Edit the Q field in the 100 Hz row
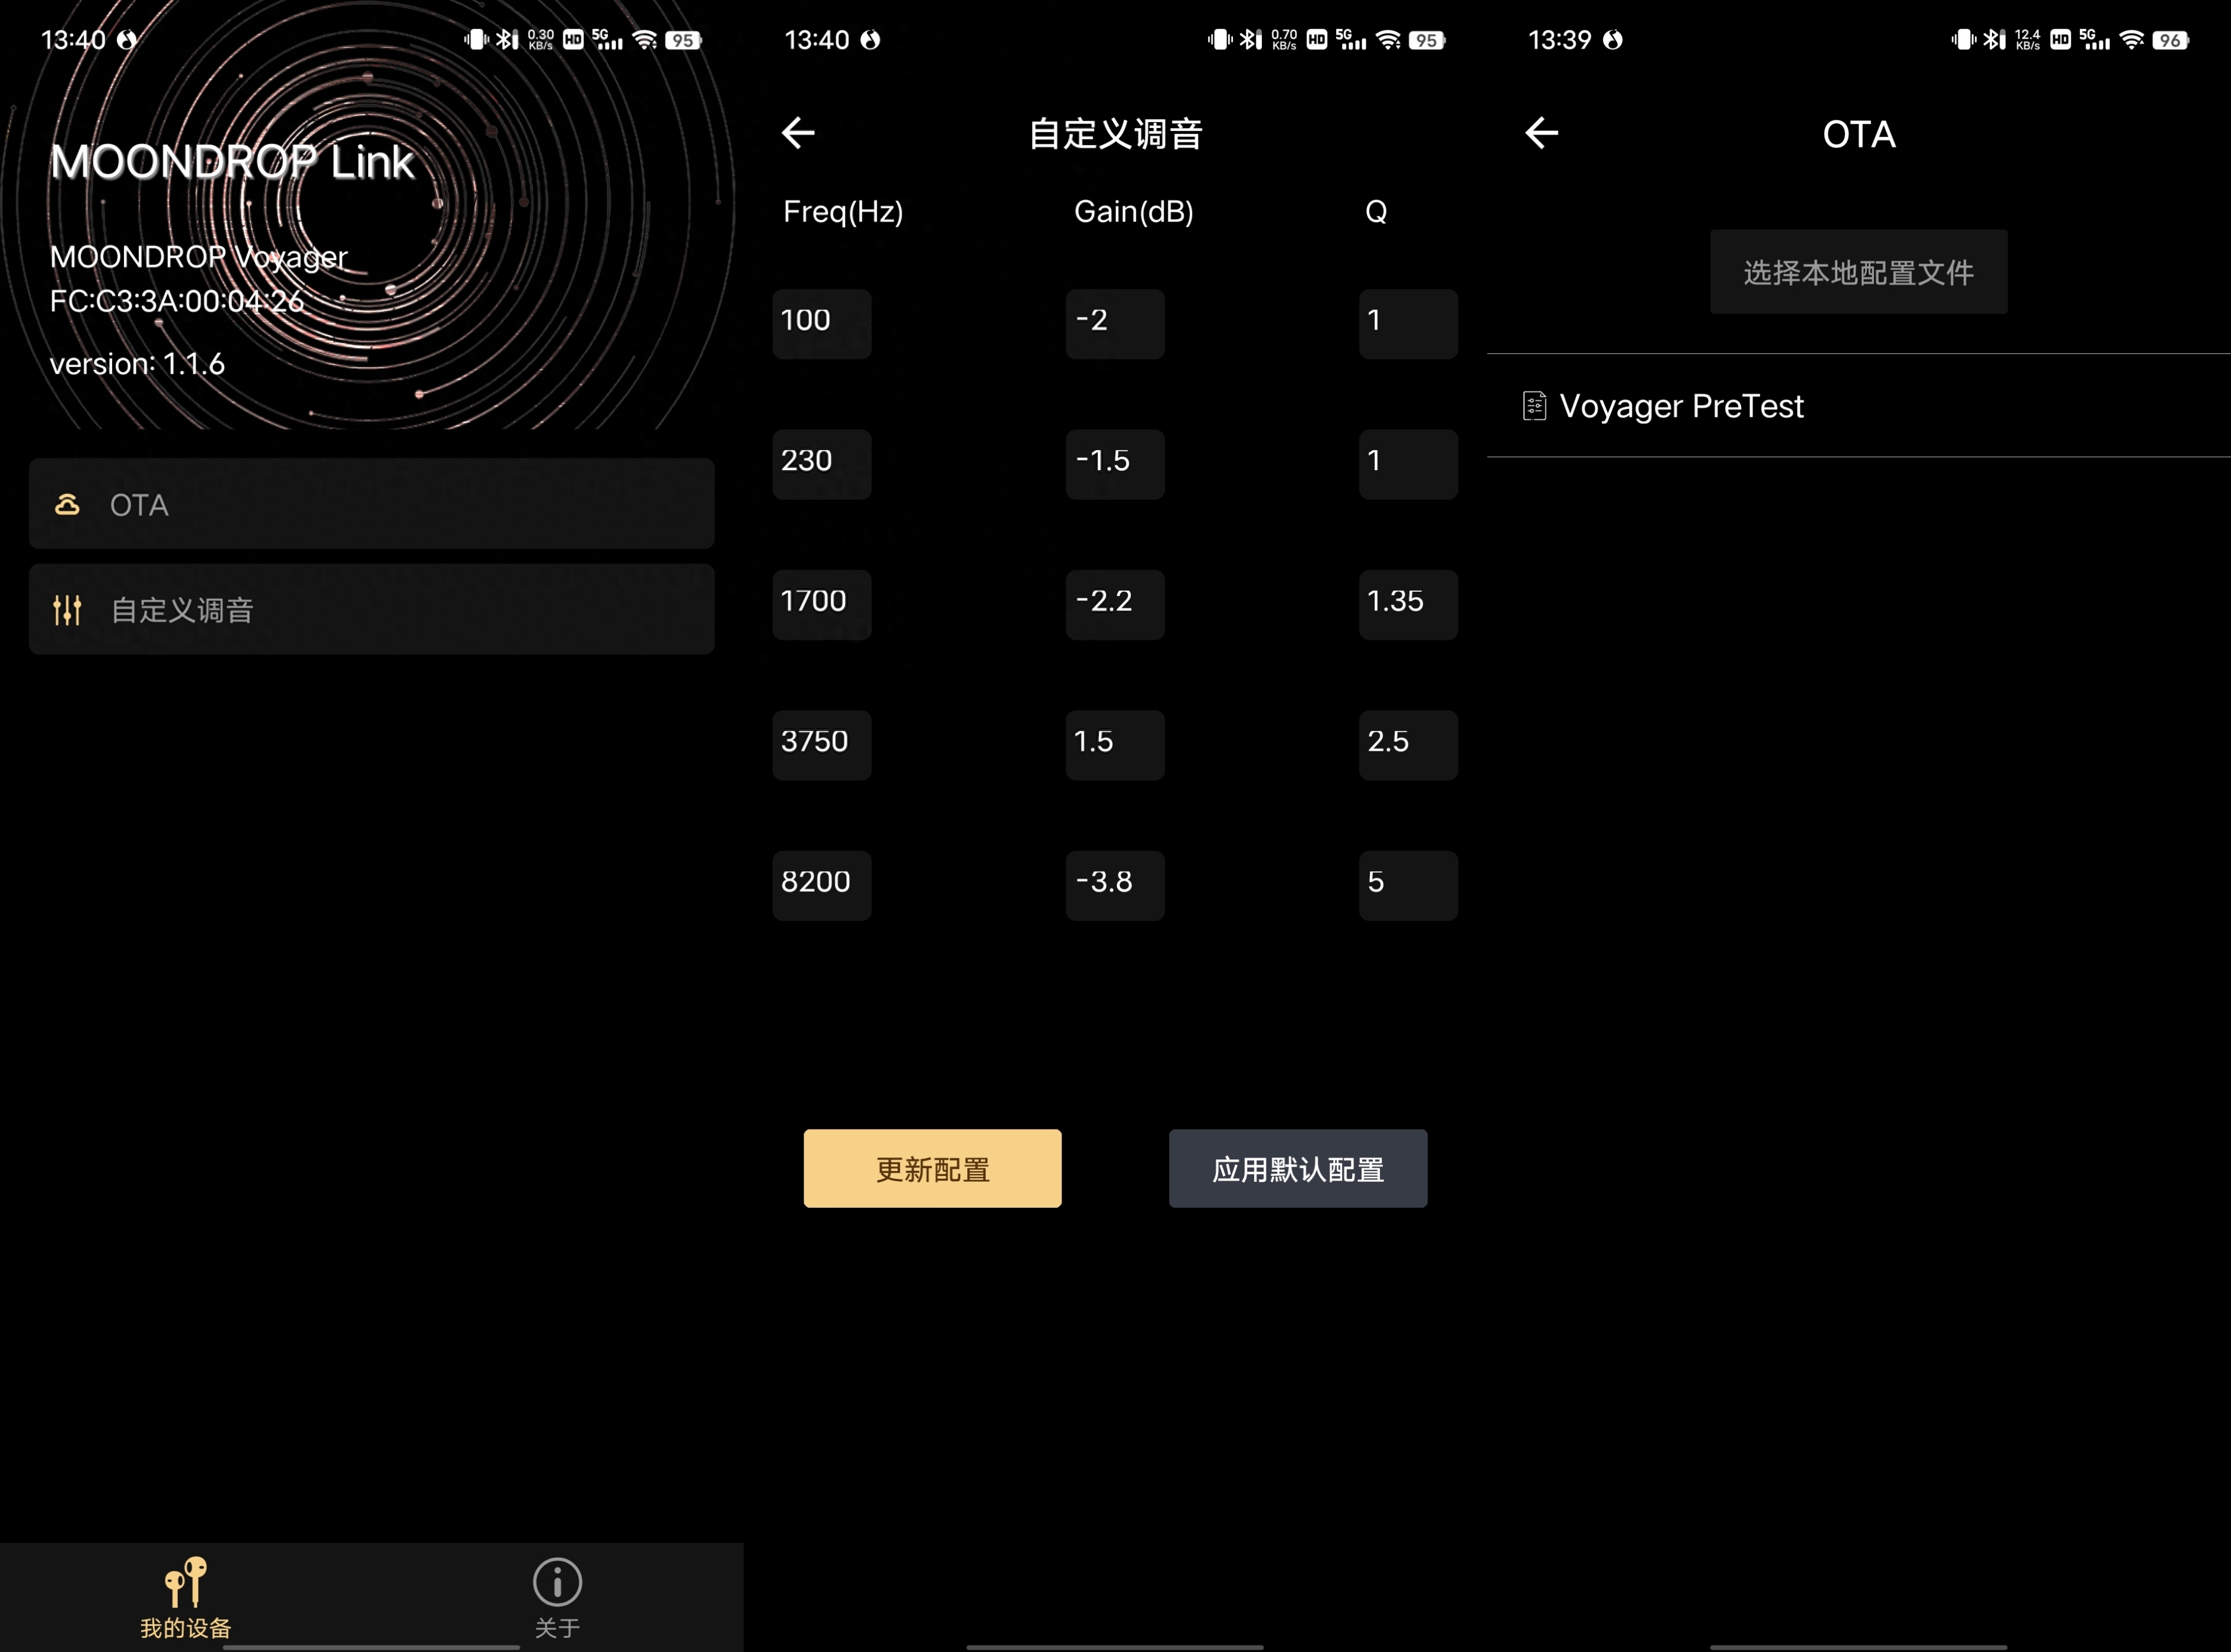This screenshot has height=1652, width=2231. coord(1408,324)
